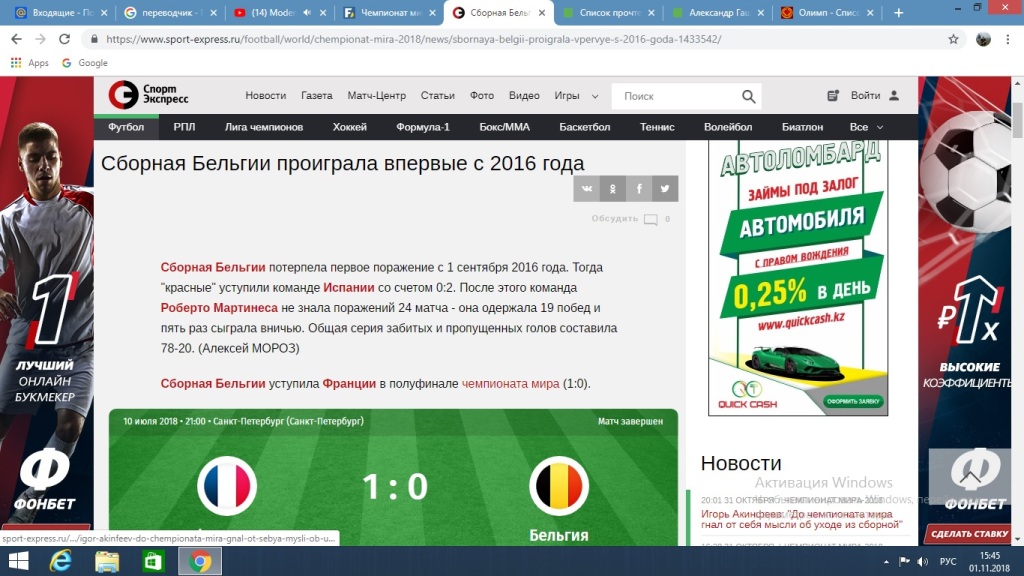
Task: Open the Фото menu item
Action: (482, 95)
